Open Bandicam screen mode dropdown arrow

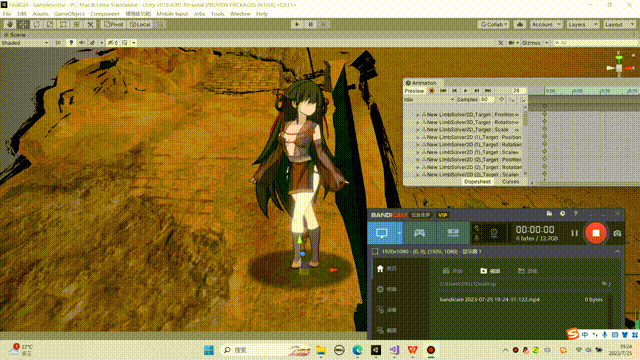399,233
